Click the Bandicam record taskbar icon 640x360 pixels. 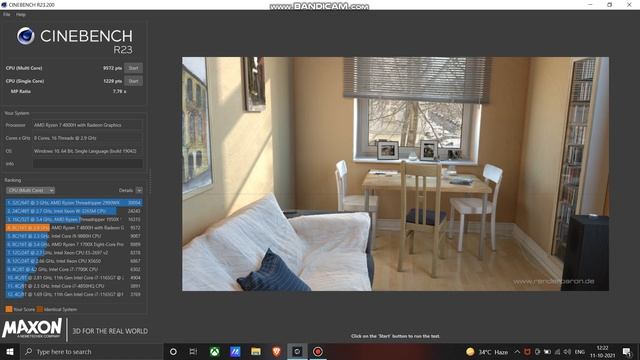click(x=318, y=351)
